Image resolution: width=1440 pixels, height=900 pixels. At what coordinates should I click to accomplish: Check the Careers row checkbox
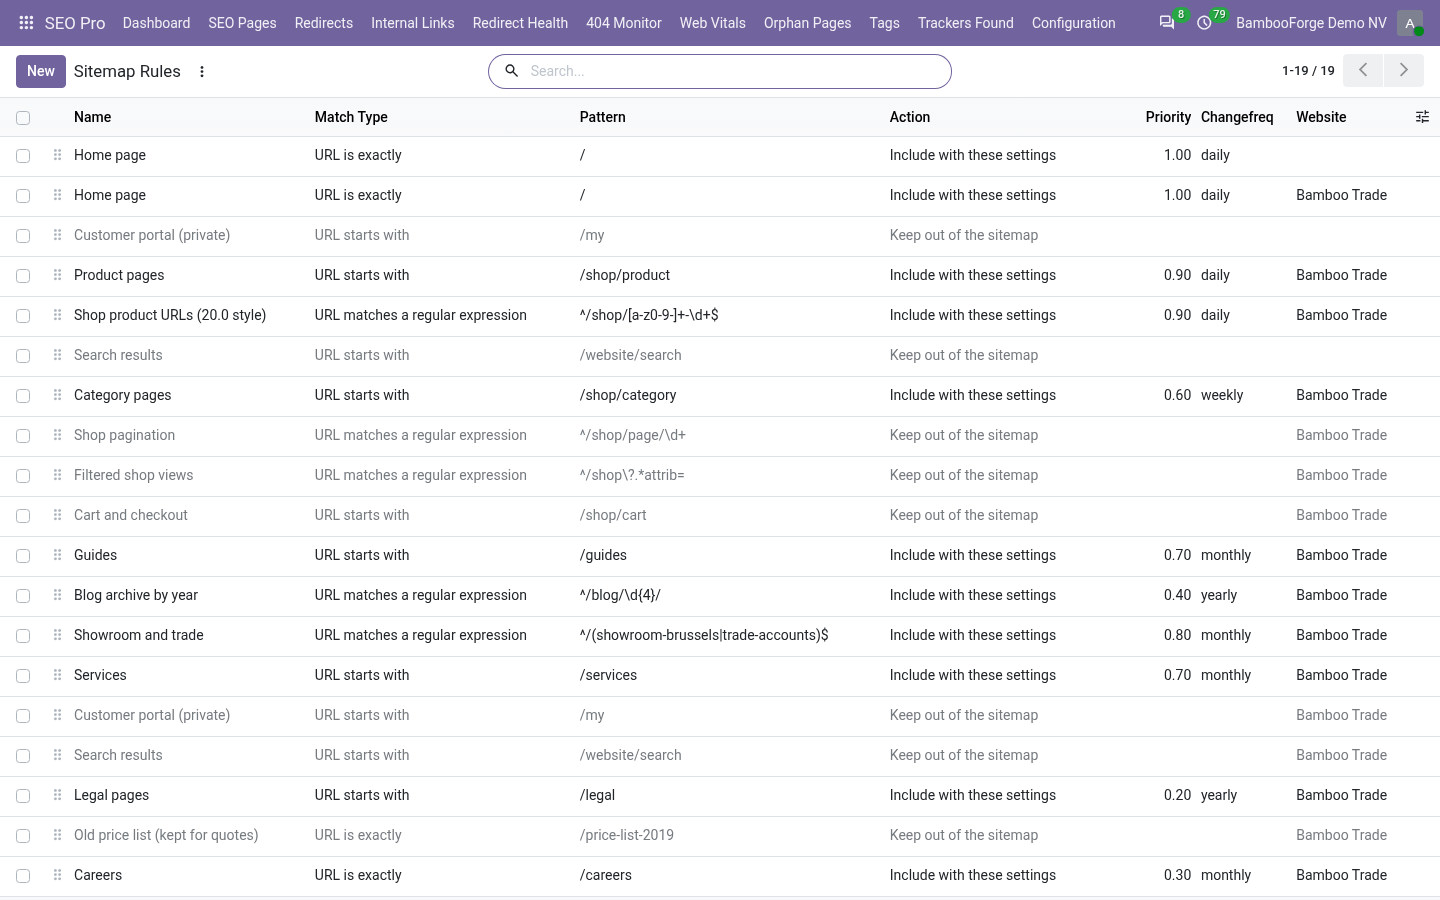coord(23,876)
